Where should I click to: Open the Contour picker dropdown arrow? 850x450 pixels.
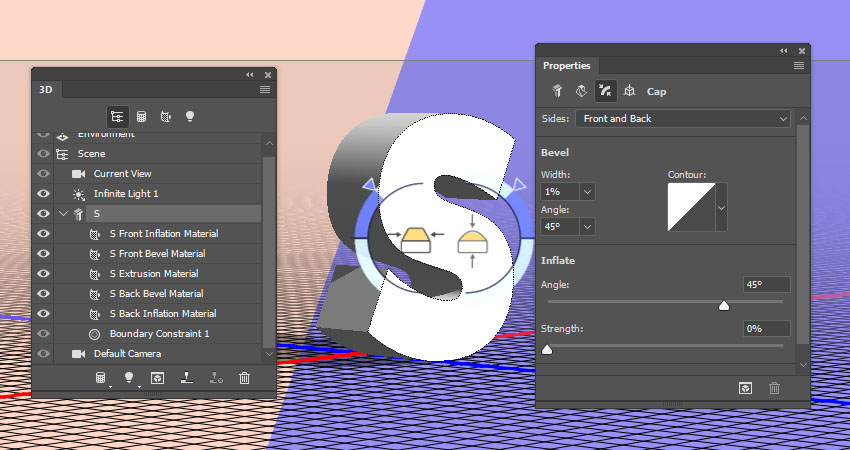(x=721, y=208)
